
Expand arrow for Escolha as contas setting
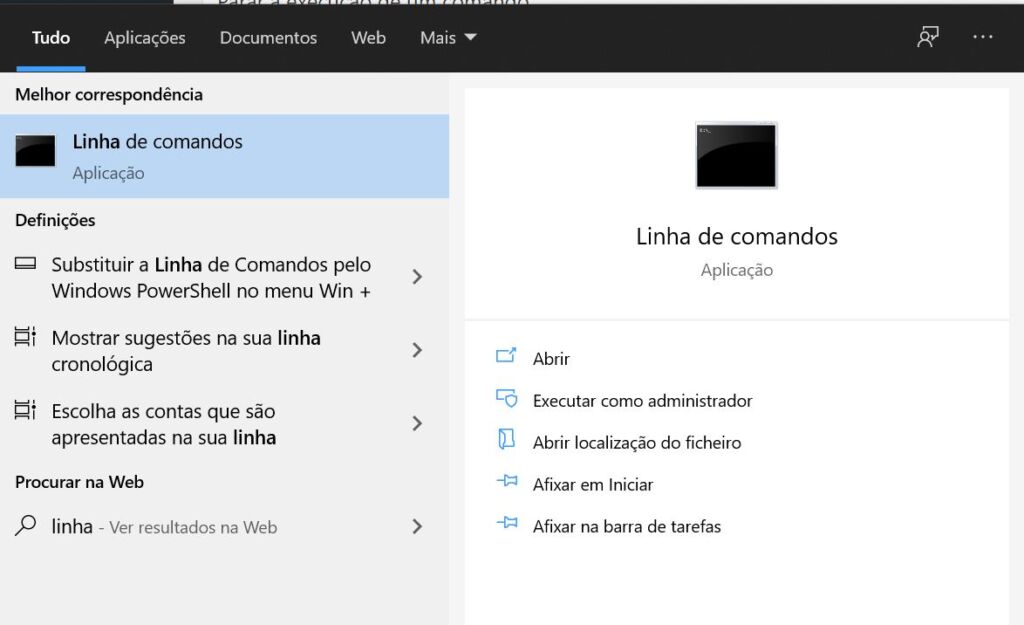417,423
